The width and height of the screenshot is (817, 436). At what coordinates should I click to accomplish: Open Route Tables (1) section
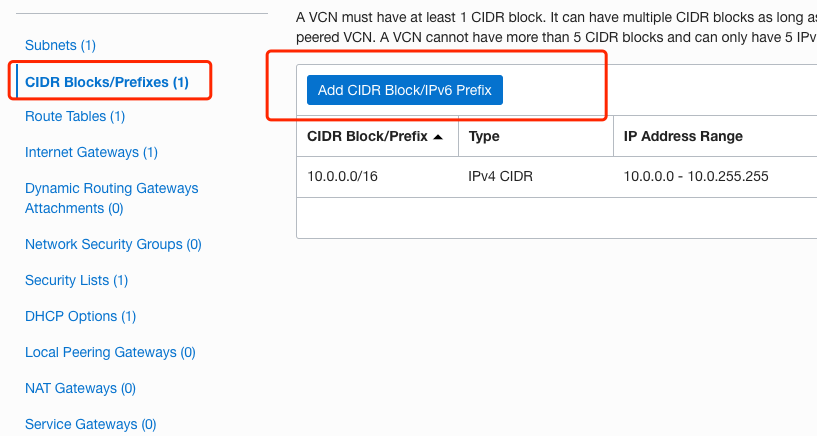(75, 116)
